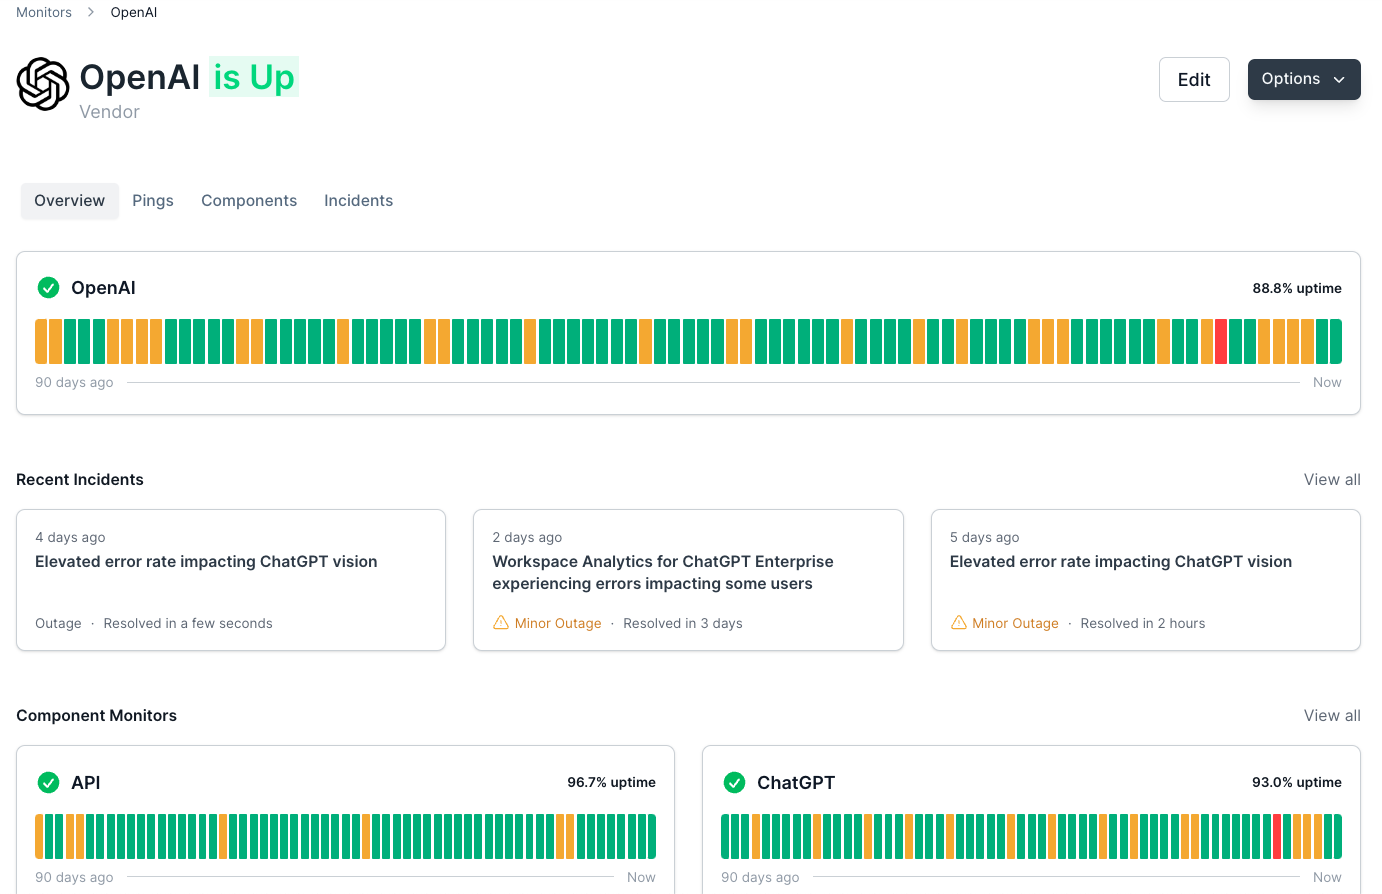This screenshot has width=1382, height=894.
Task: Switch to the Pings tab
Action: pos(153,201)
